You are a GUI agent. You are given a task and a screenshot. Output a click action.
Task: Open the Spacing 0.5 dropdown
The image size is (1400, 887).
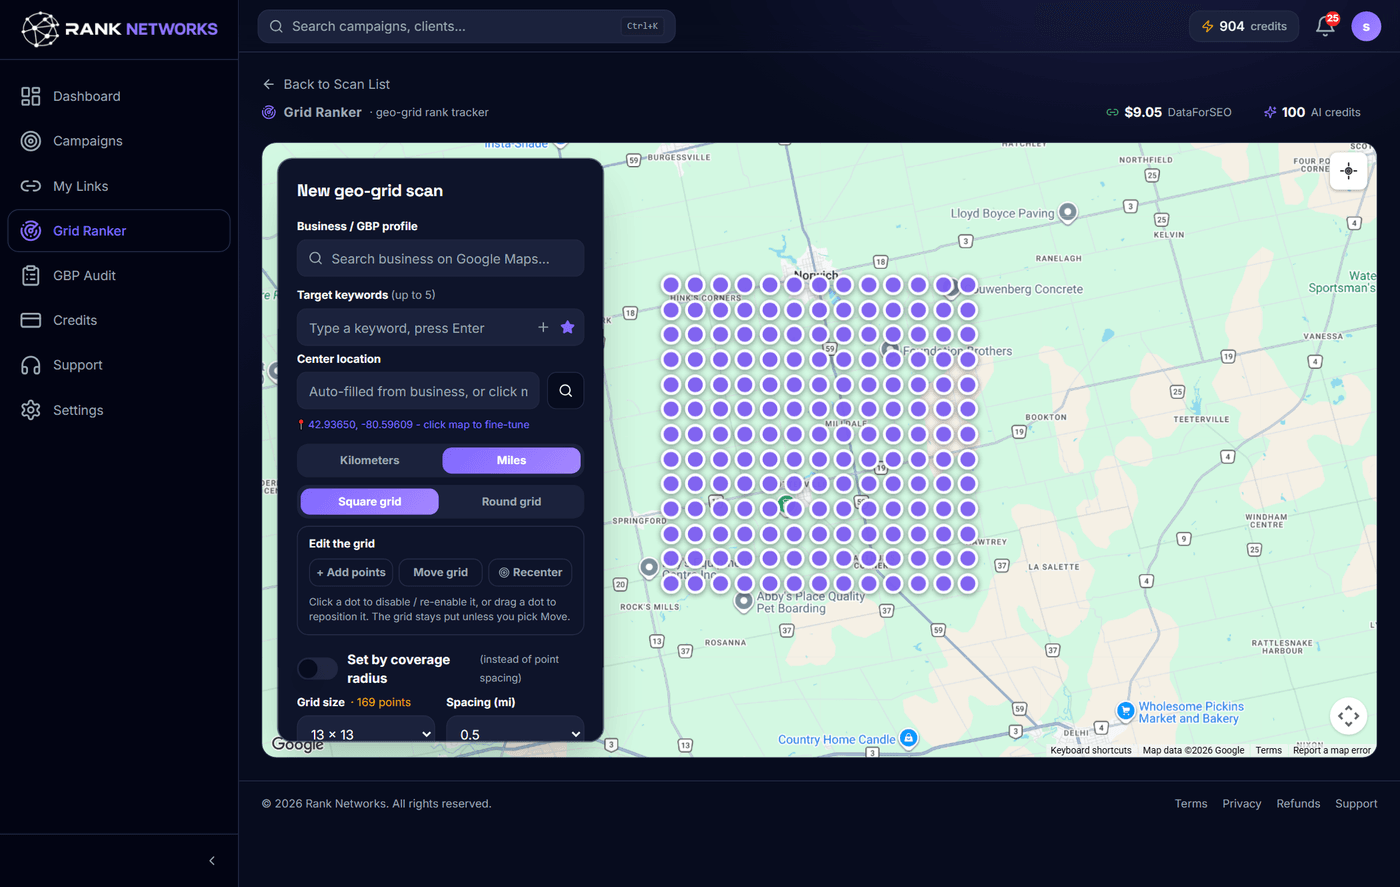pyautogui.click(x=515, y=733)
